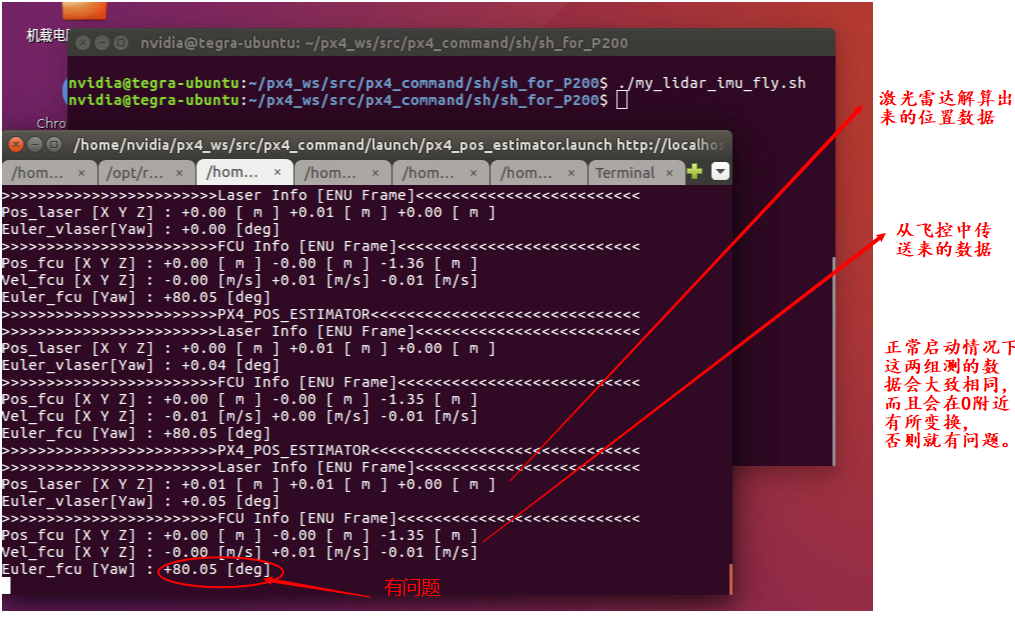Click the front terminal's orange scrollbar thumb
This screenshot has width=1015, height=619.
[730, 578]
